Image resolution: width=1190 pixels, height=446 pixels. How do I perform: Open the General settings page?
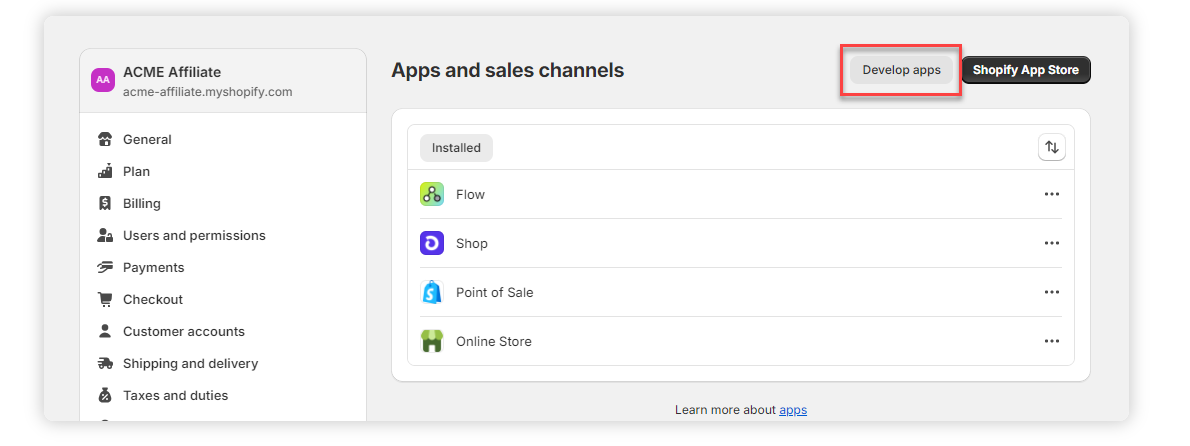147,140
